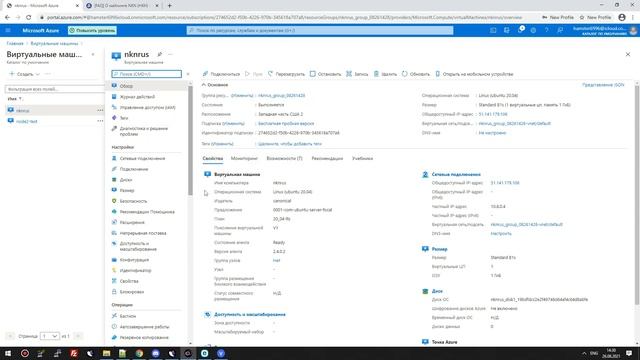640x360 pixels.
Task: Open the second browser tab
Action: 122,6
